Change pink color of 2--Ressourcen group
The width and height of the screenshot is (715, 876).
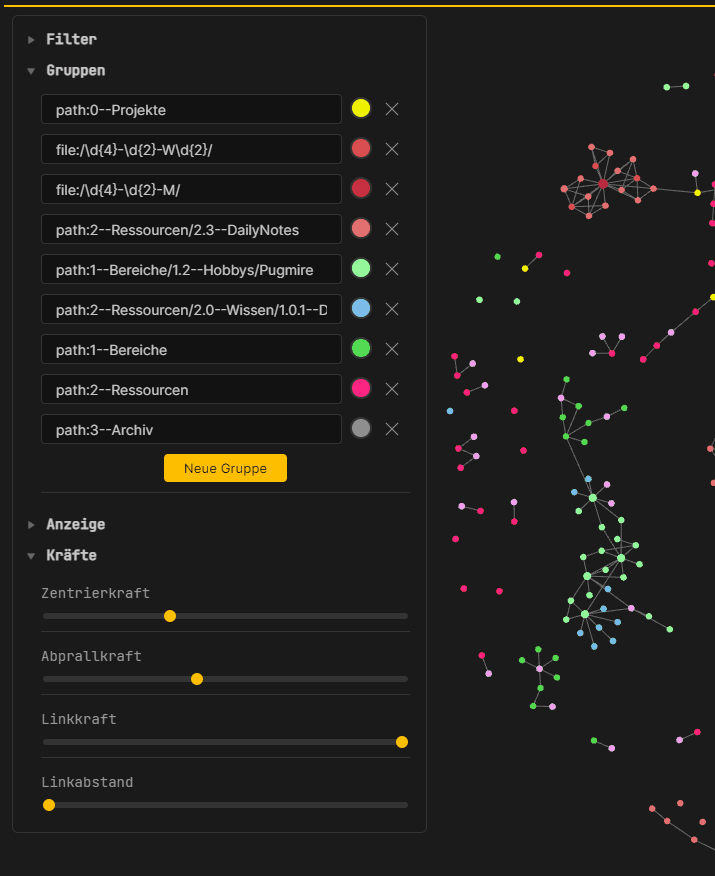tap(361, 388)
